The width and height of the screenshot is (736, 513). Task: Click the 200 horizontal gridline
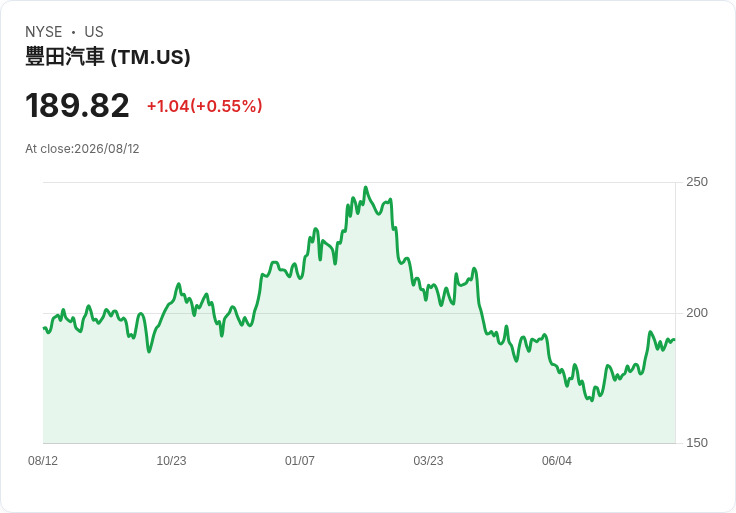point(359,313)
